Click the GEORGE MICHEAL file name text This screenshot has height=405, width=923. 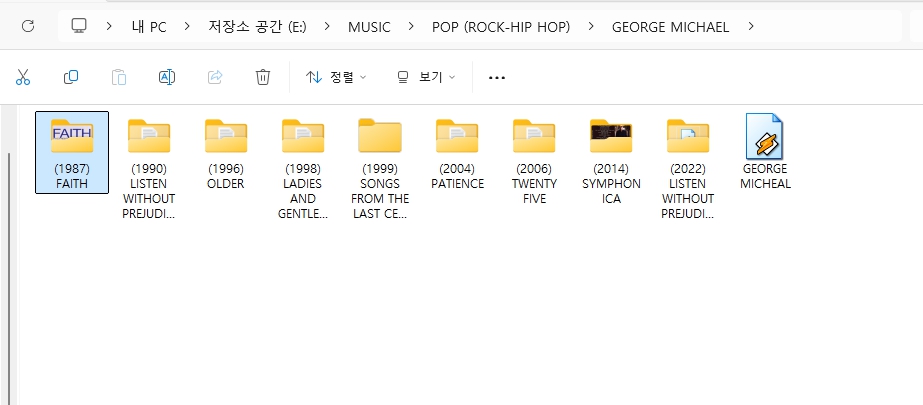pyautogui.click(x=765, y=176)
